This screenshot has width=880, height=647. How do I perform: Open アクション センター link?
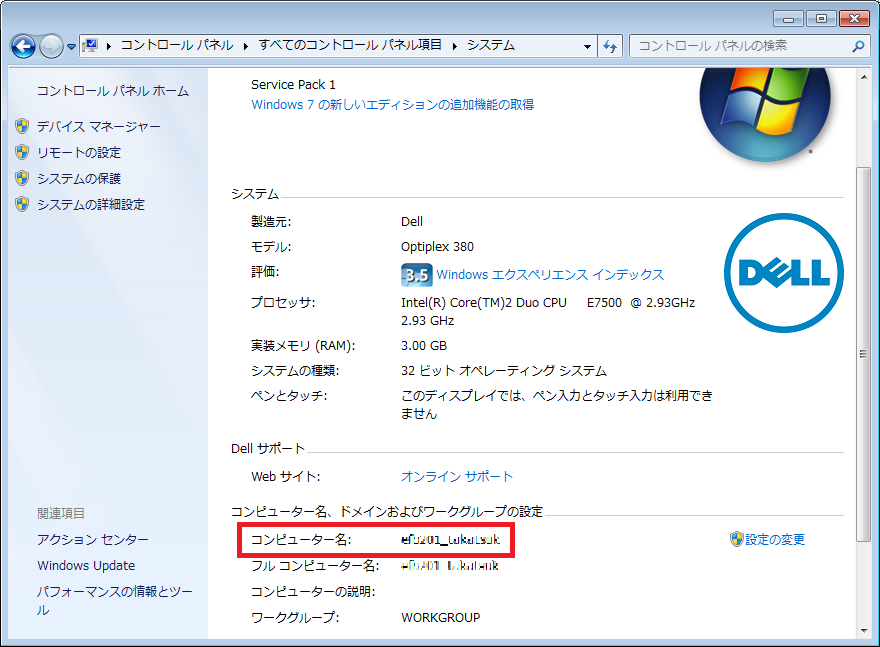point(93,539)
